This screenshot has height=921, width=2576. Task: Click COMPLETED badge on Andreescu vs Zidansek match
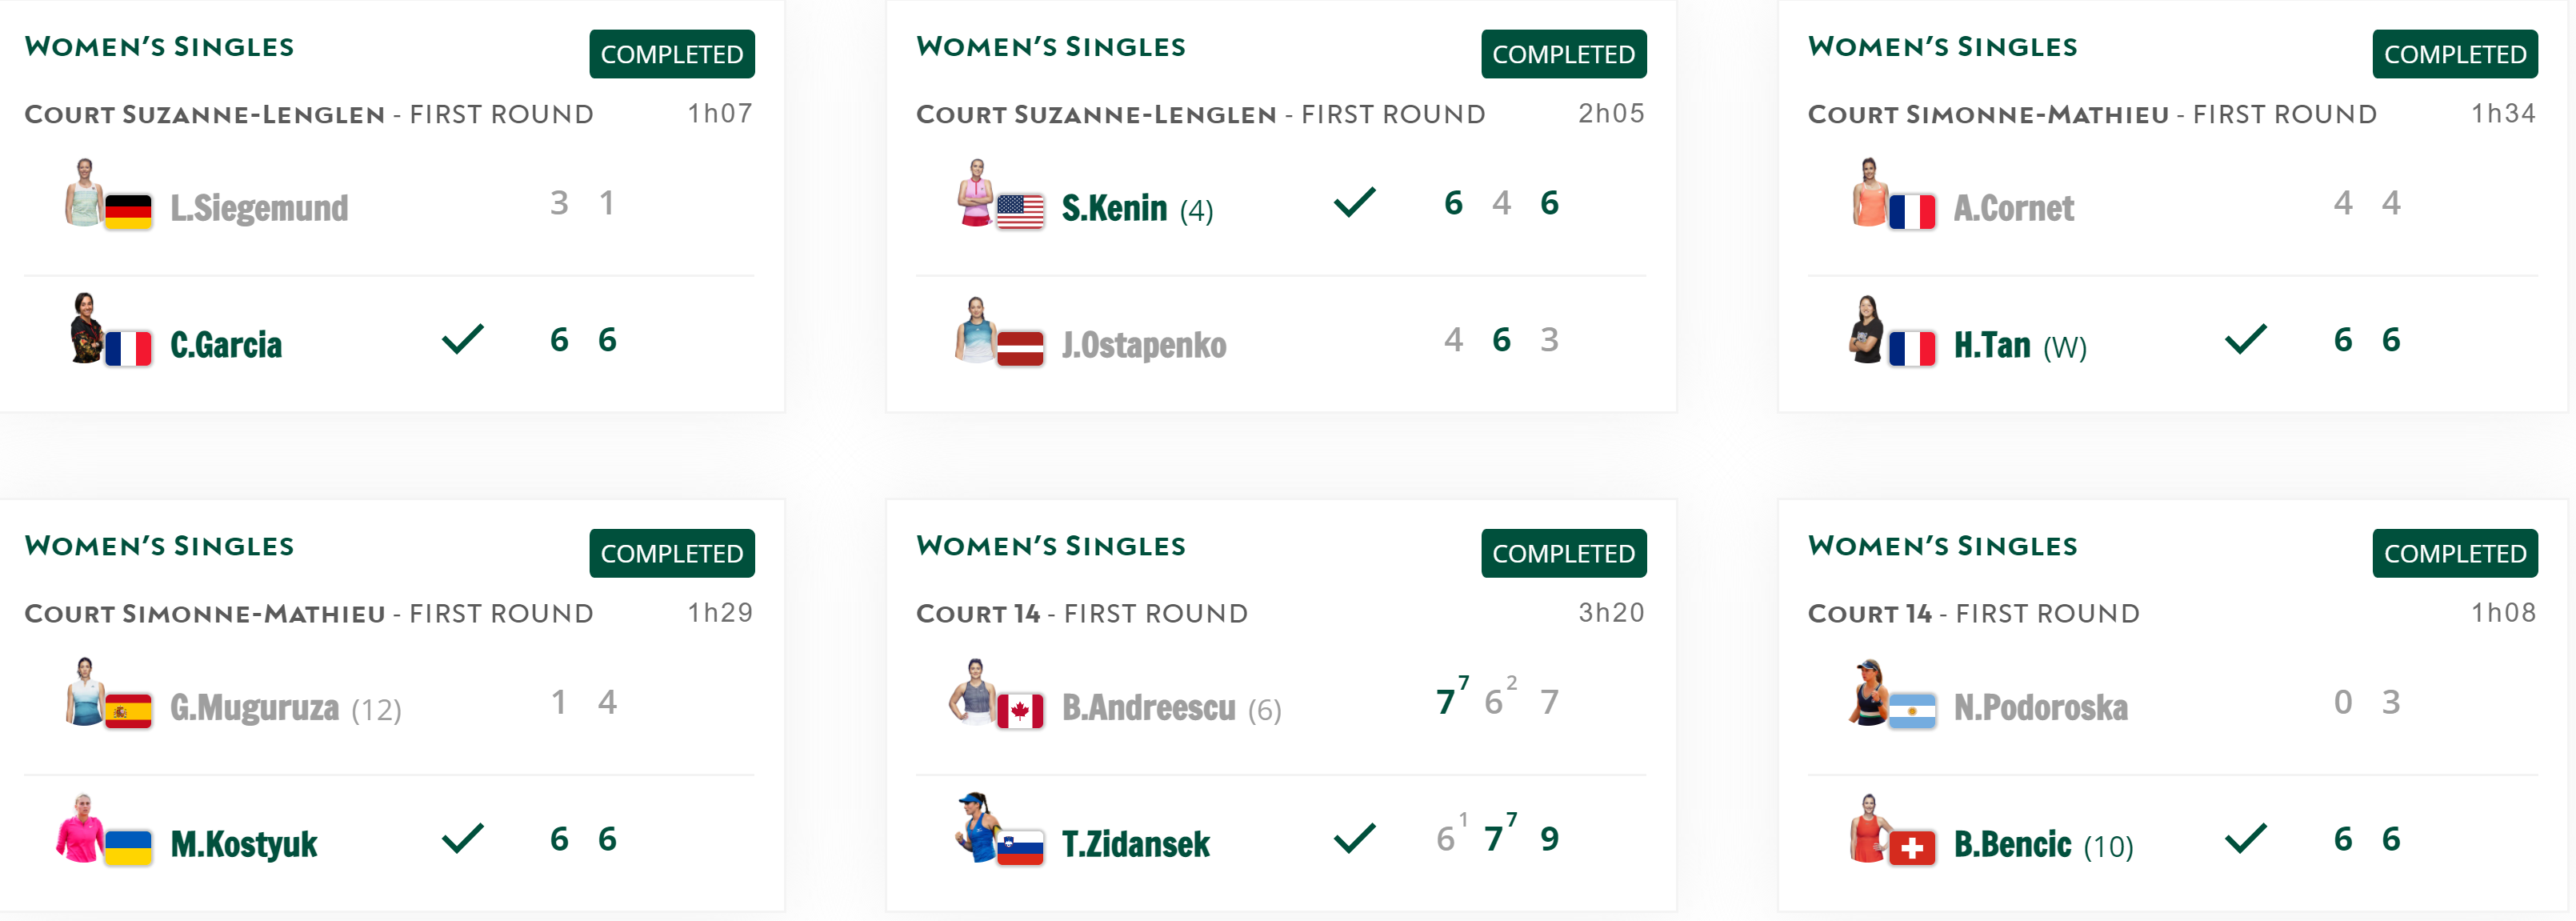click(1563, 553)
